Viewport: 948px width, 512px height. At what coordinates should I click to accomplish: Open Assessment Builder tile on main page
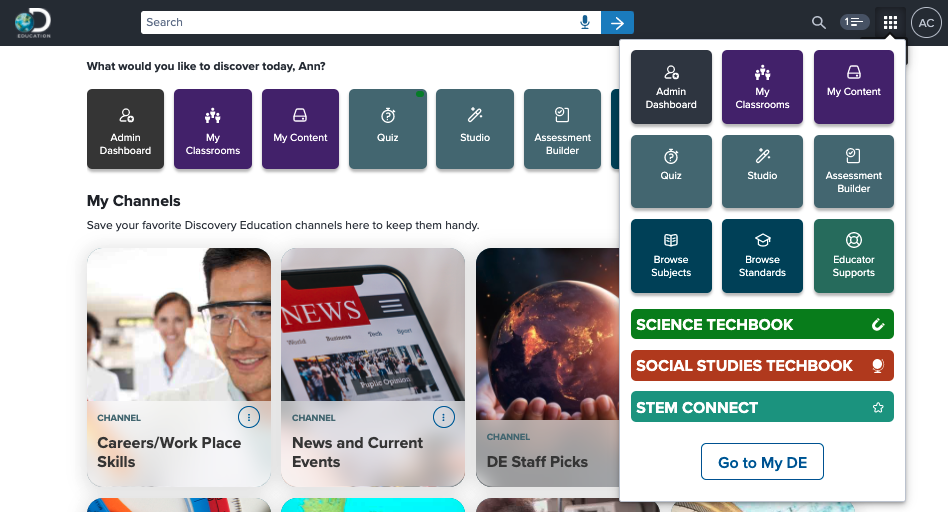click(562, 129)
